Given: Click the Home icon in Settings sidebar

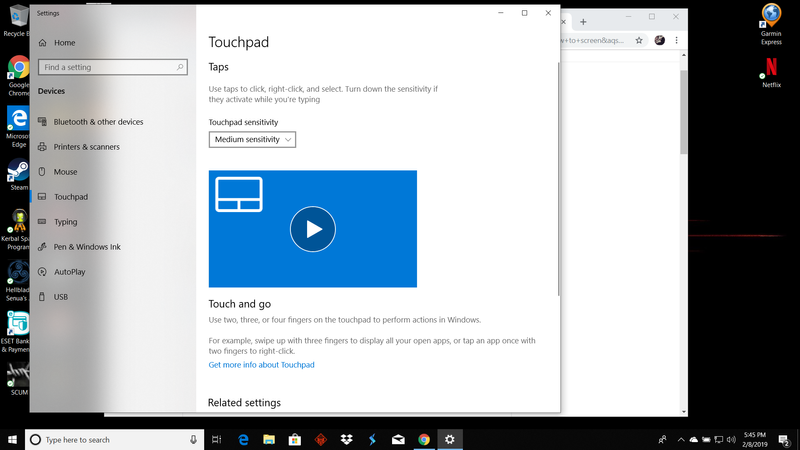Looking at the screenshot, I should pyautogui.click(x=42, y=43).
